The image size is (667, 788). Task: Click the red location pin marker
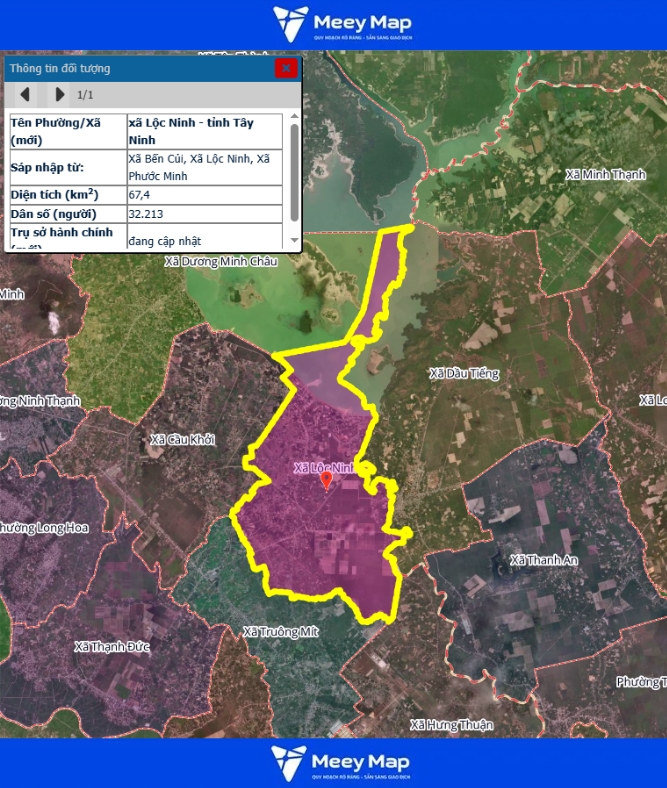pyautogui.click(x=326, y=480)
